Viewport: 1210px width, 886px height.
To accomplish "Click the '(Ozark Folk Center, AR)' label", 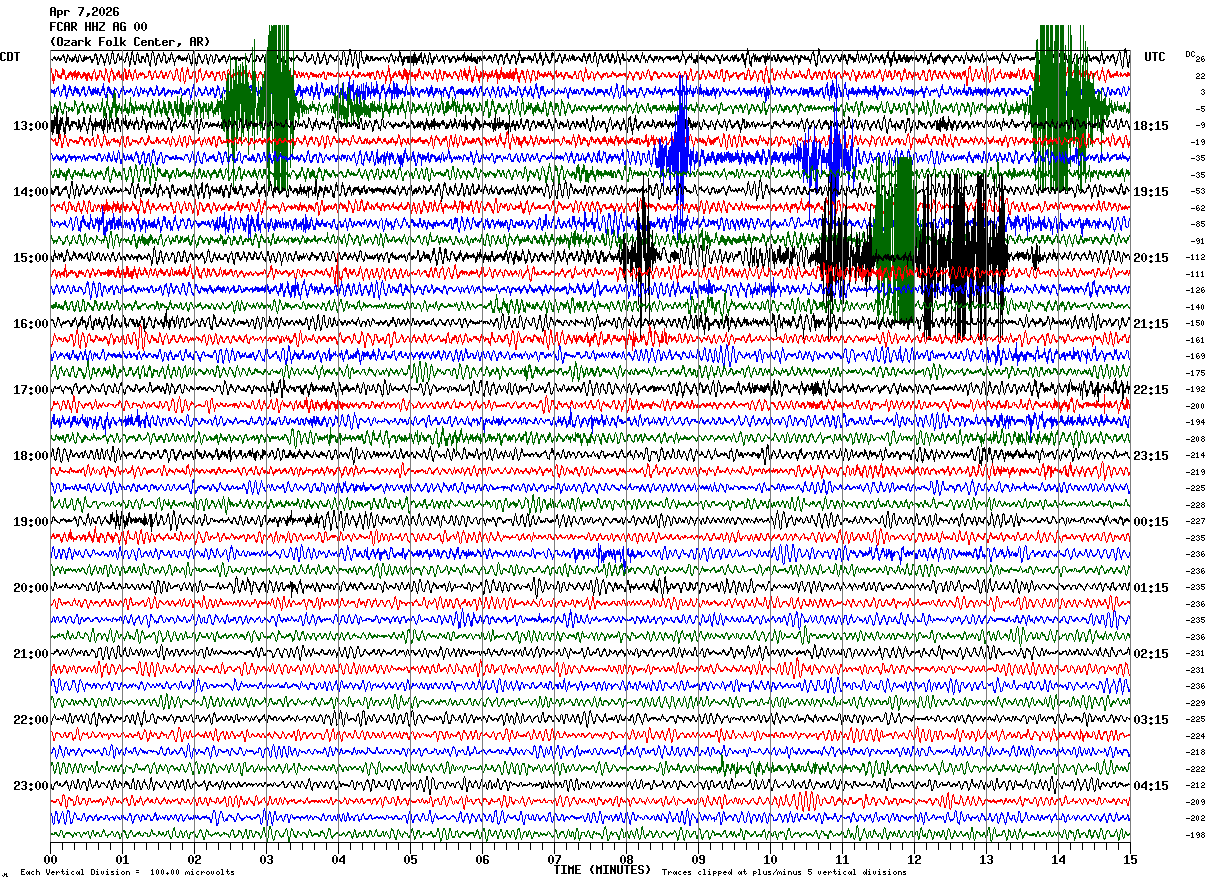I will pyautogui.click(x=130, y=42).
